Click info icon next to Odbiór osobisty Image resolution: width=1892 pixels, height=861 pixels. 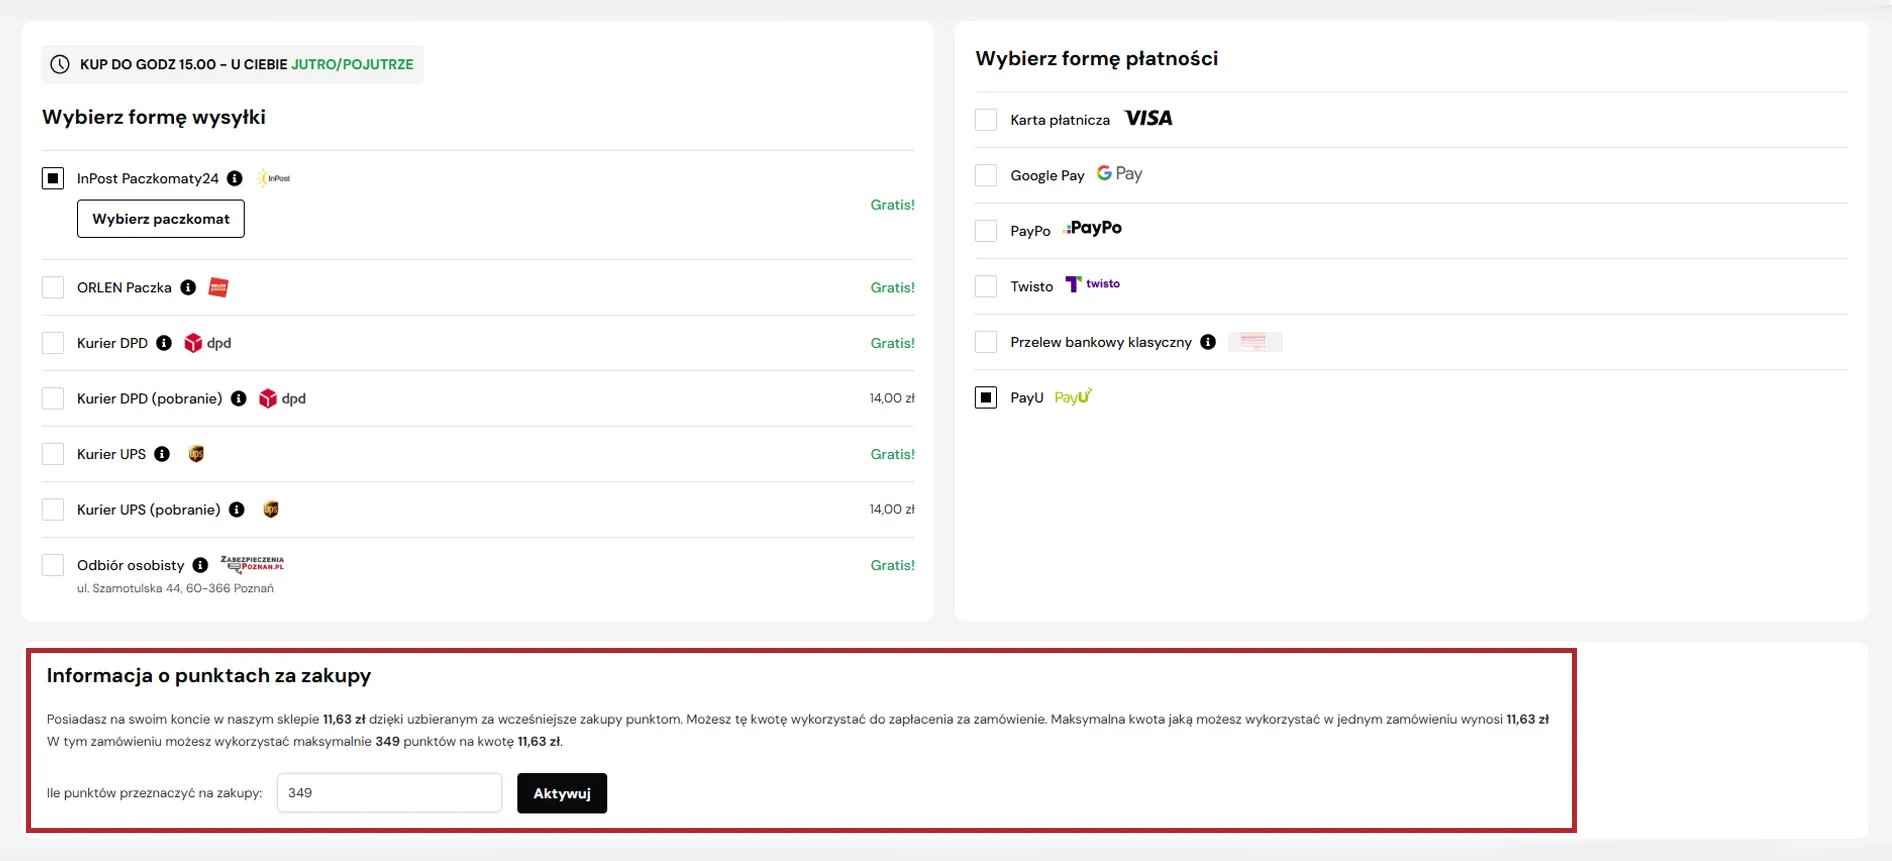200,565
